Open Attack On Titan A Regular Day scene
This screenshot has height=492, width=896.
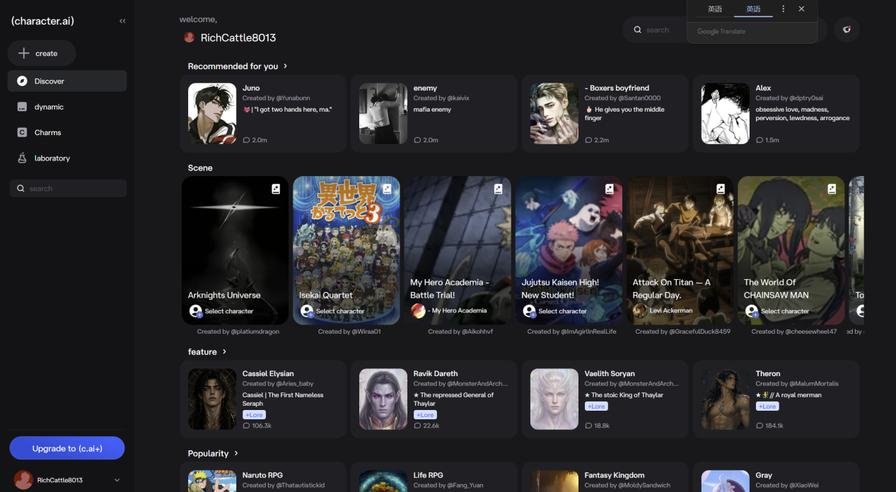[x=680, y=250]
